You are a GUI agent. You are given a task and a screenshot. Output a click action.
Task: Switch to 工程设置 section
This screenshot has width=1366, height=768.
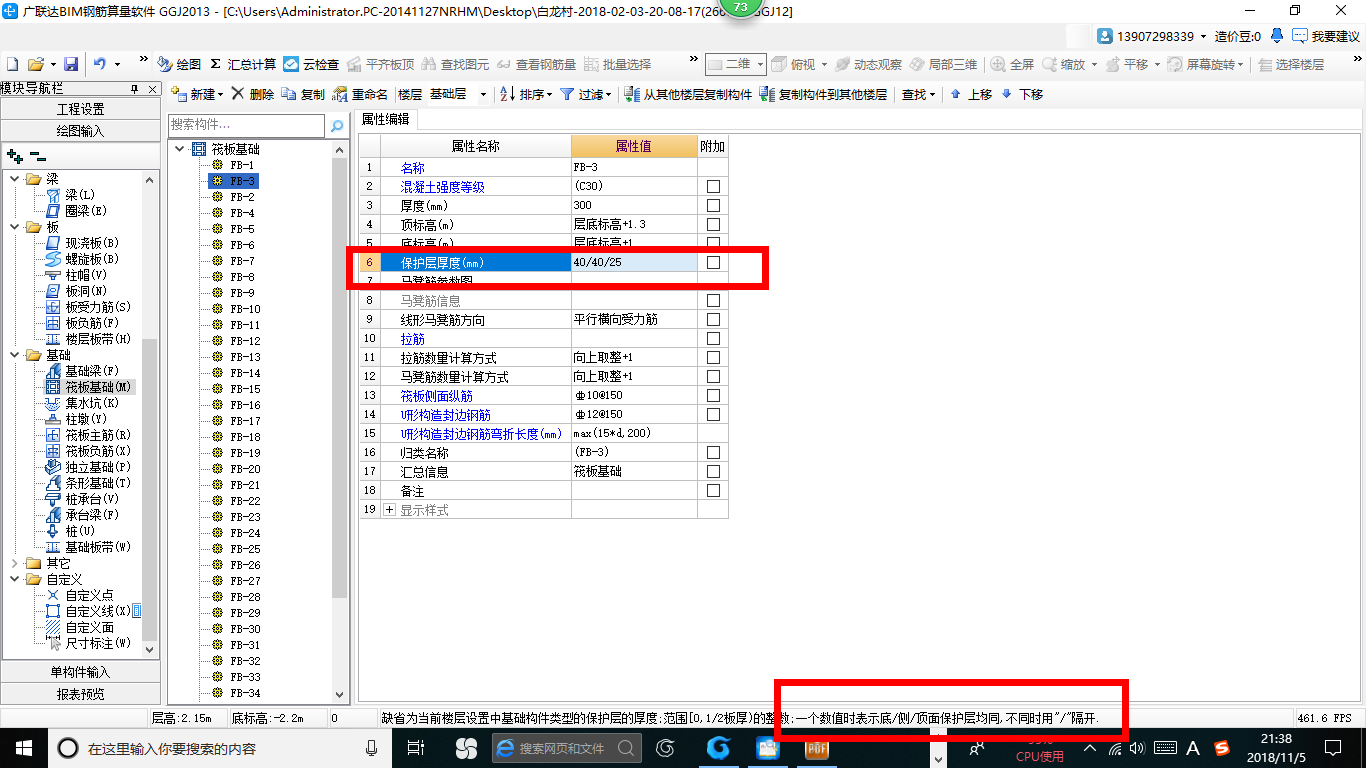pos(80,109)
